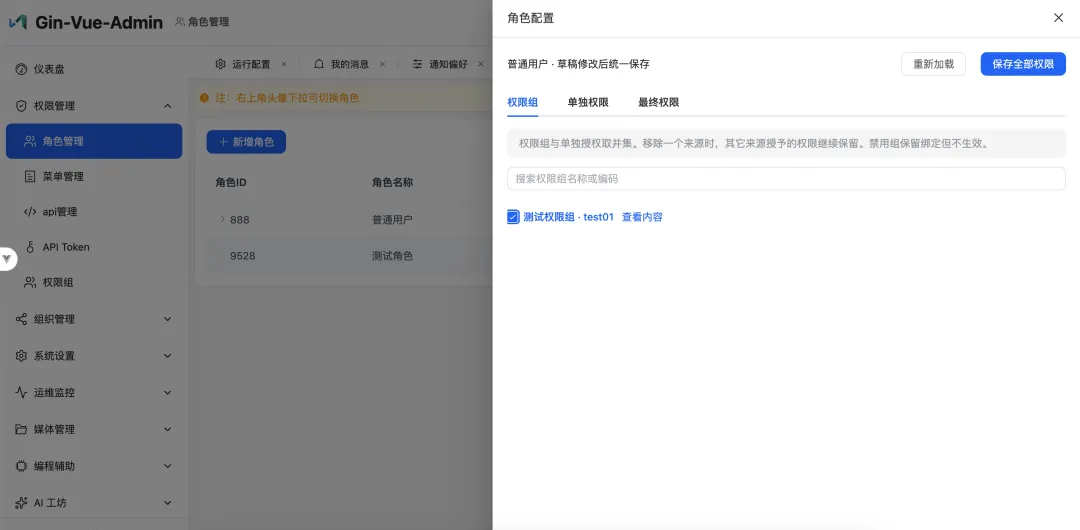Click the breadcrumb 角色管理 user icon
This screenshot has height=530, width=1080.
[x=180, y=22]
